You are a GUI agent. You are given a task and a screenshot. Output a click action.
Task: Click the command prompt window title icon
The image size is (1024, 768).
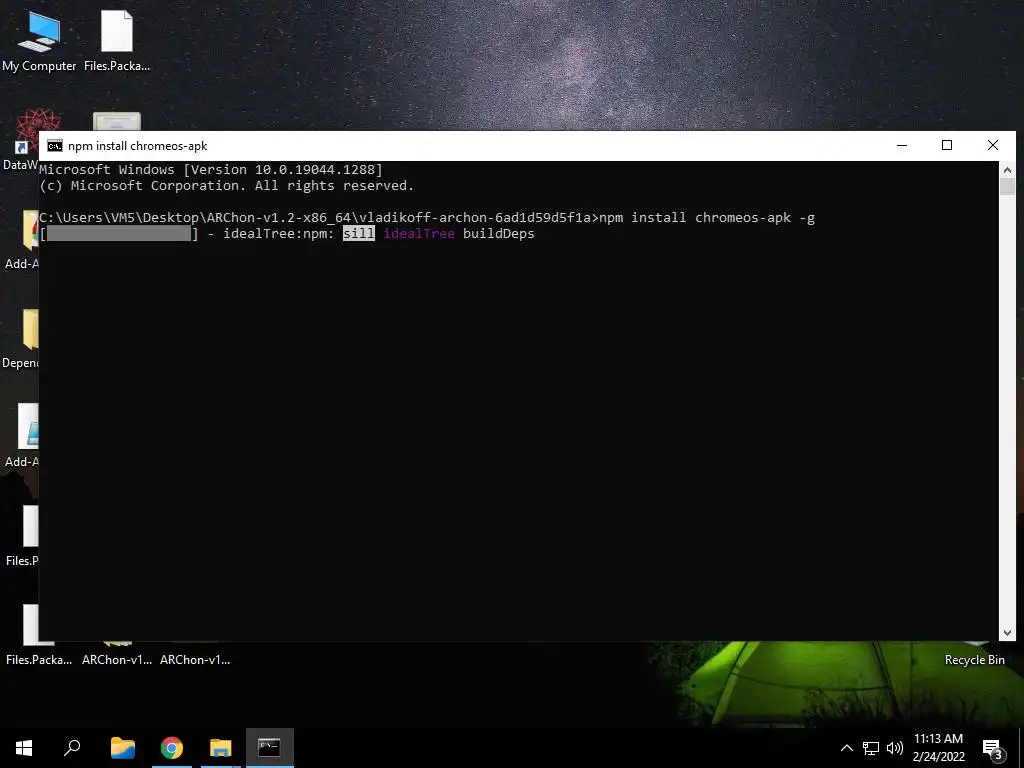[55, 146]
